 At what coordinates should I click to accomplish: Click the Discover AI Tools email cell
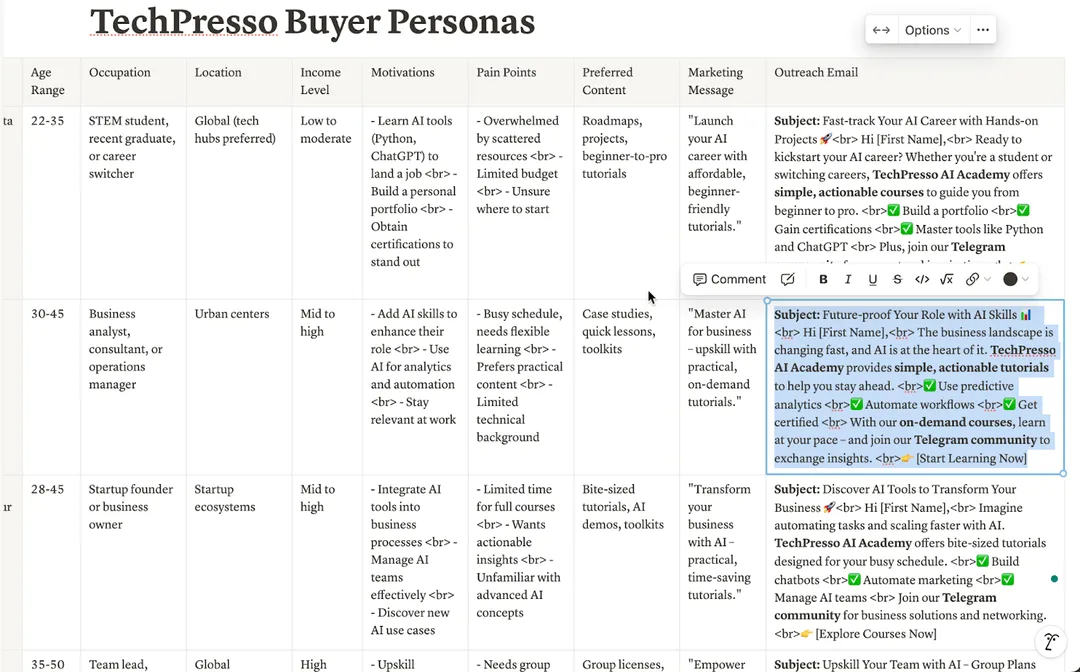click(x=915, y=563)
